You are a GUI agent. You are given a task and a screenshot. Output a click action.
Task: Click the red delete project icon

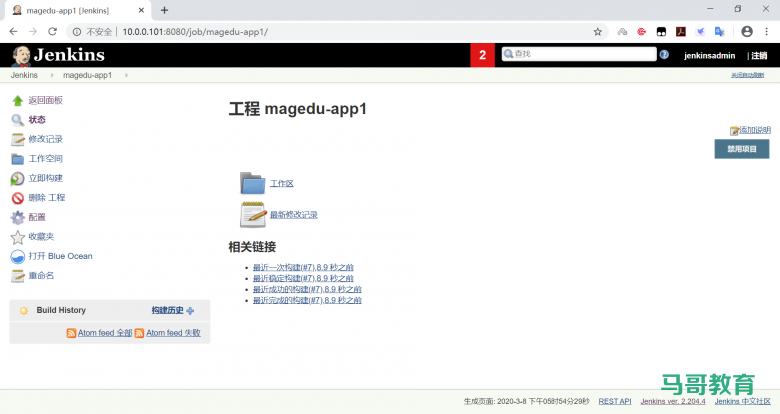point(17,198)
